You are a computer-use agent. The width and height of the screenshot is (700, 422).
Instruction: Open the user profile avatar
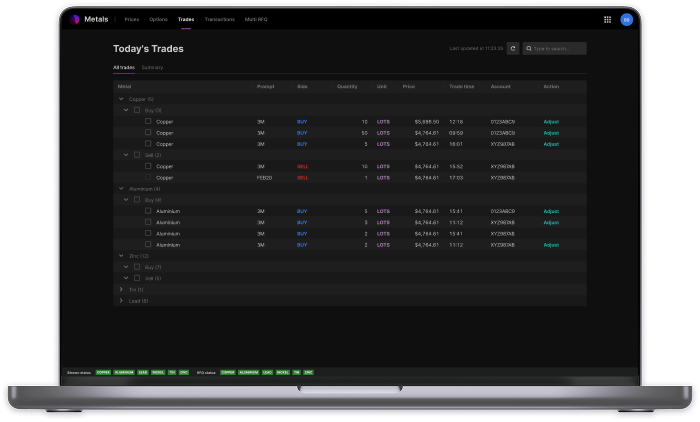coord(626,19)
